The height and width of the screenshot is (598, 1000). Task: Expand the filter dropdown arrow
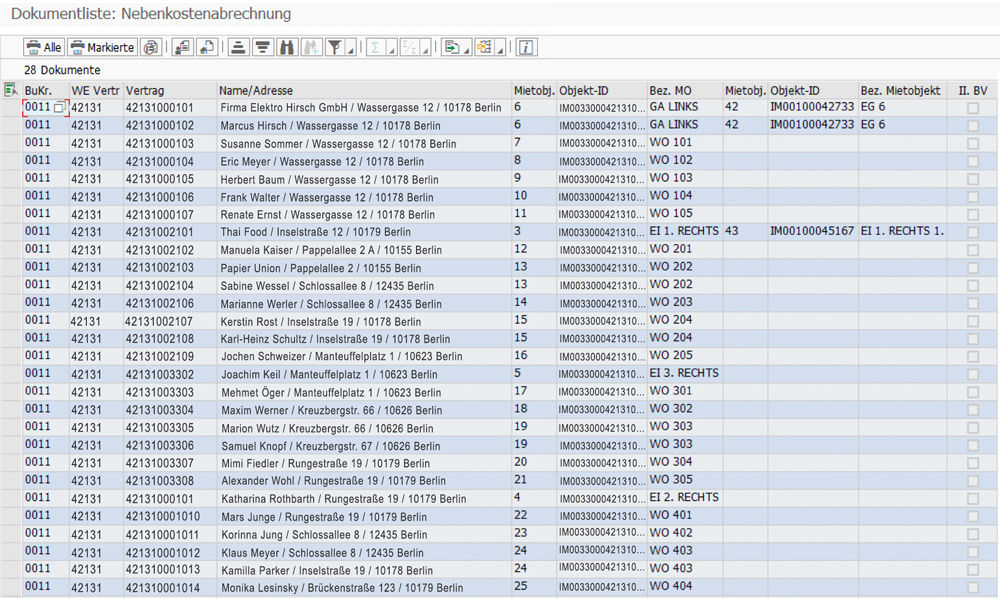(x=351, y=50)
